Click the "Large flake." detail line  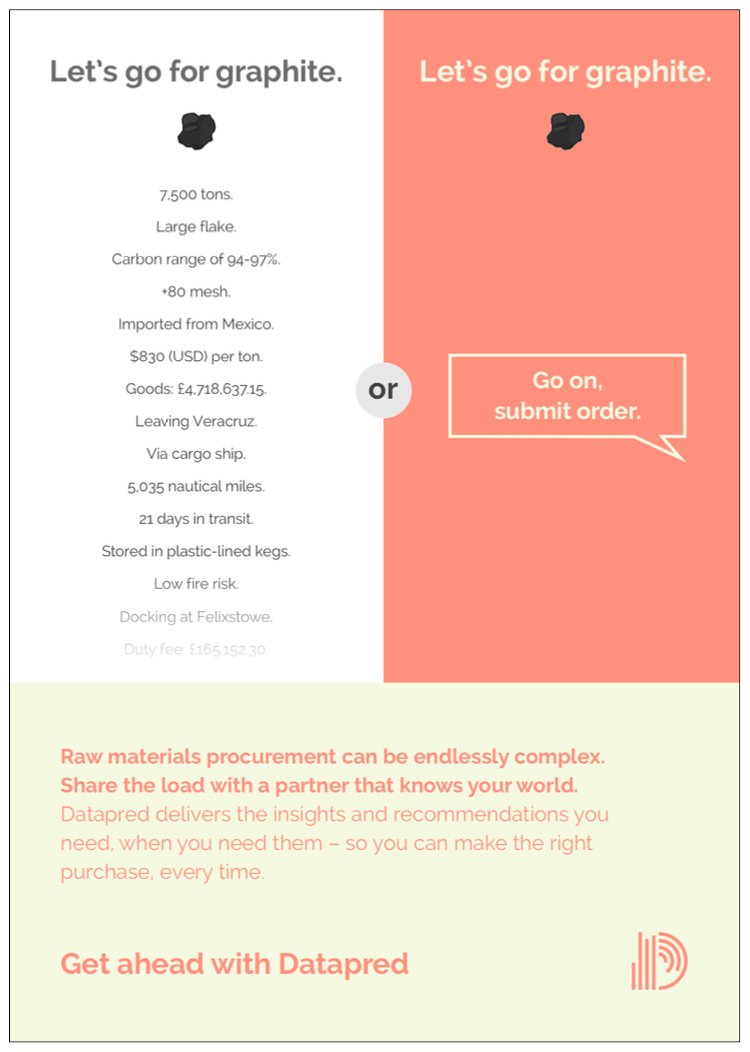pyautogui.click(x=196, y=227)
